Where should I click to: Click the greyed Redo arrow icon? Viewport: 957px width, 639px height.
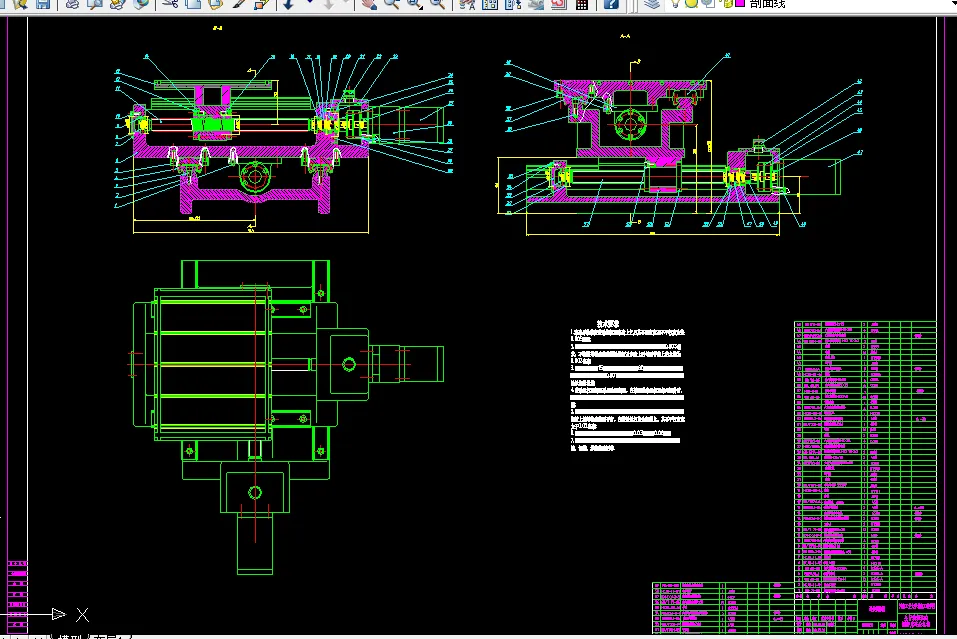(328, 4)
